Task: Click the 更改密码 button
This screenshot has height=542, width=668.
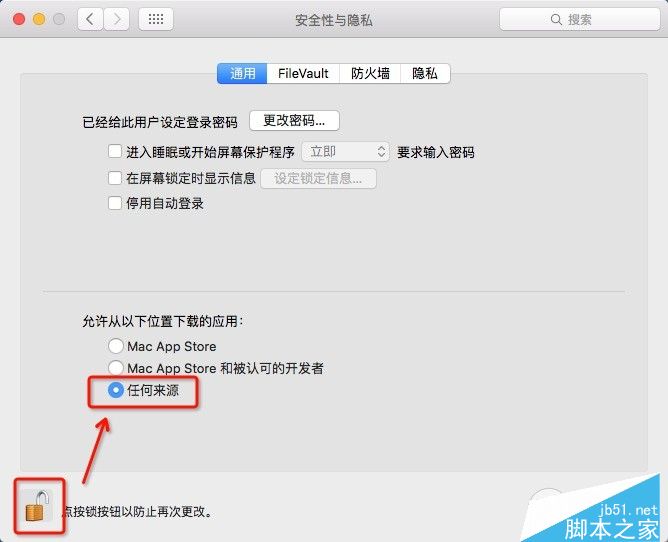Action: [294, 121]
